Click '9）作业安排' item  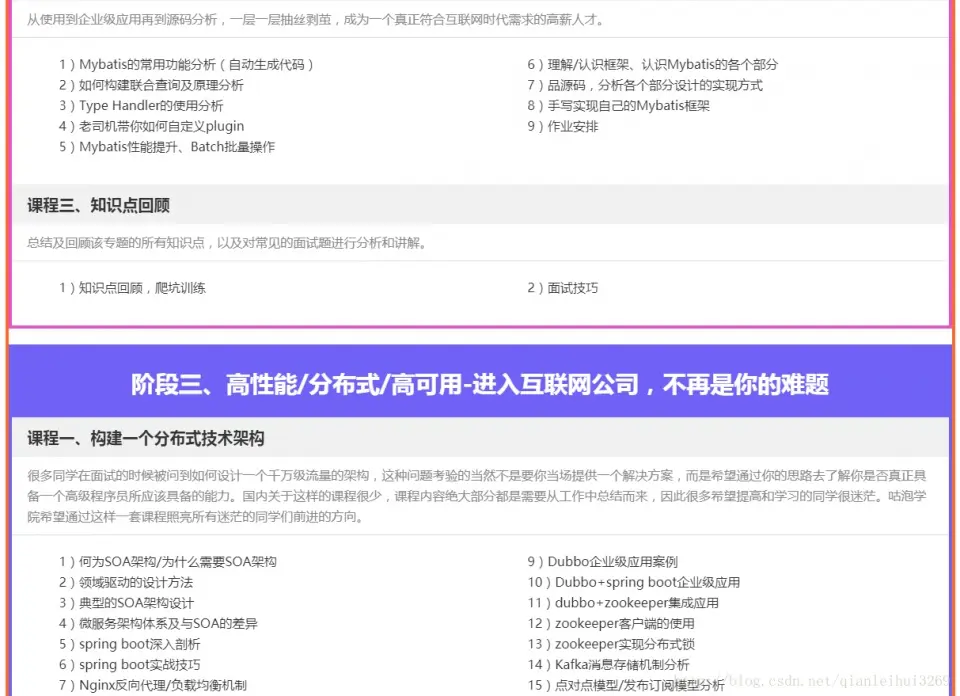(563, 126)
